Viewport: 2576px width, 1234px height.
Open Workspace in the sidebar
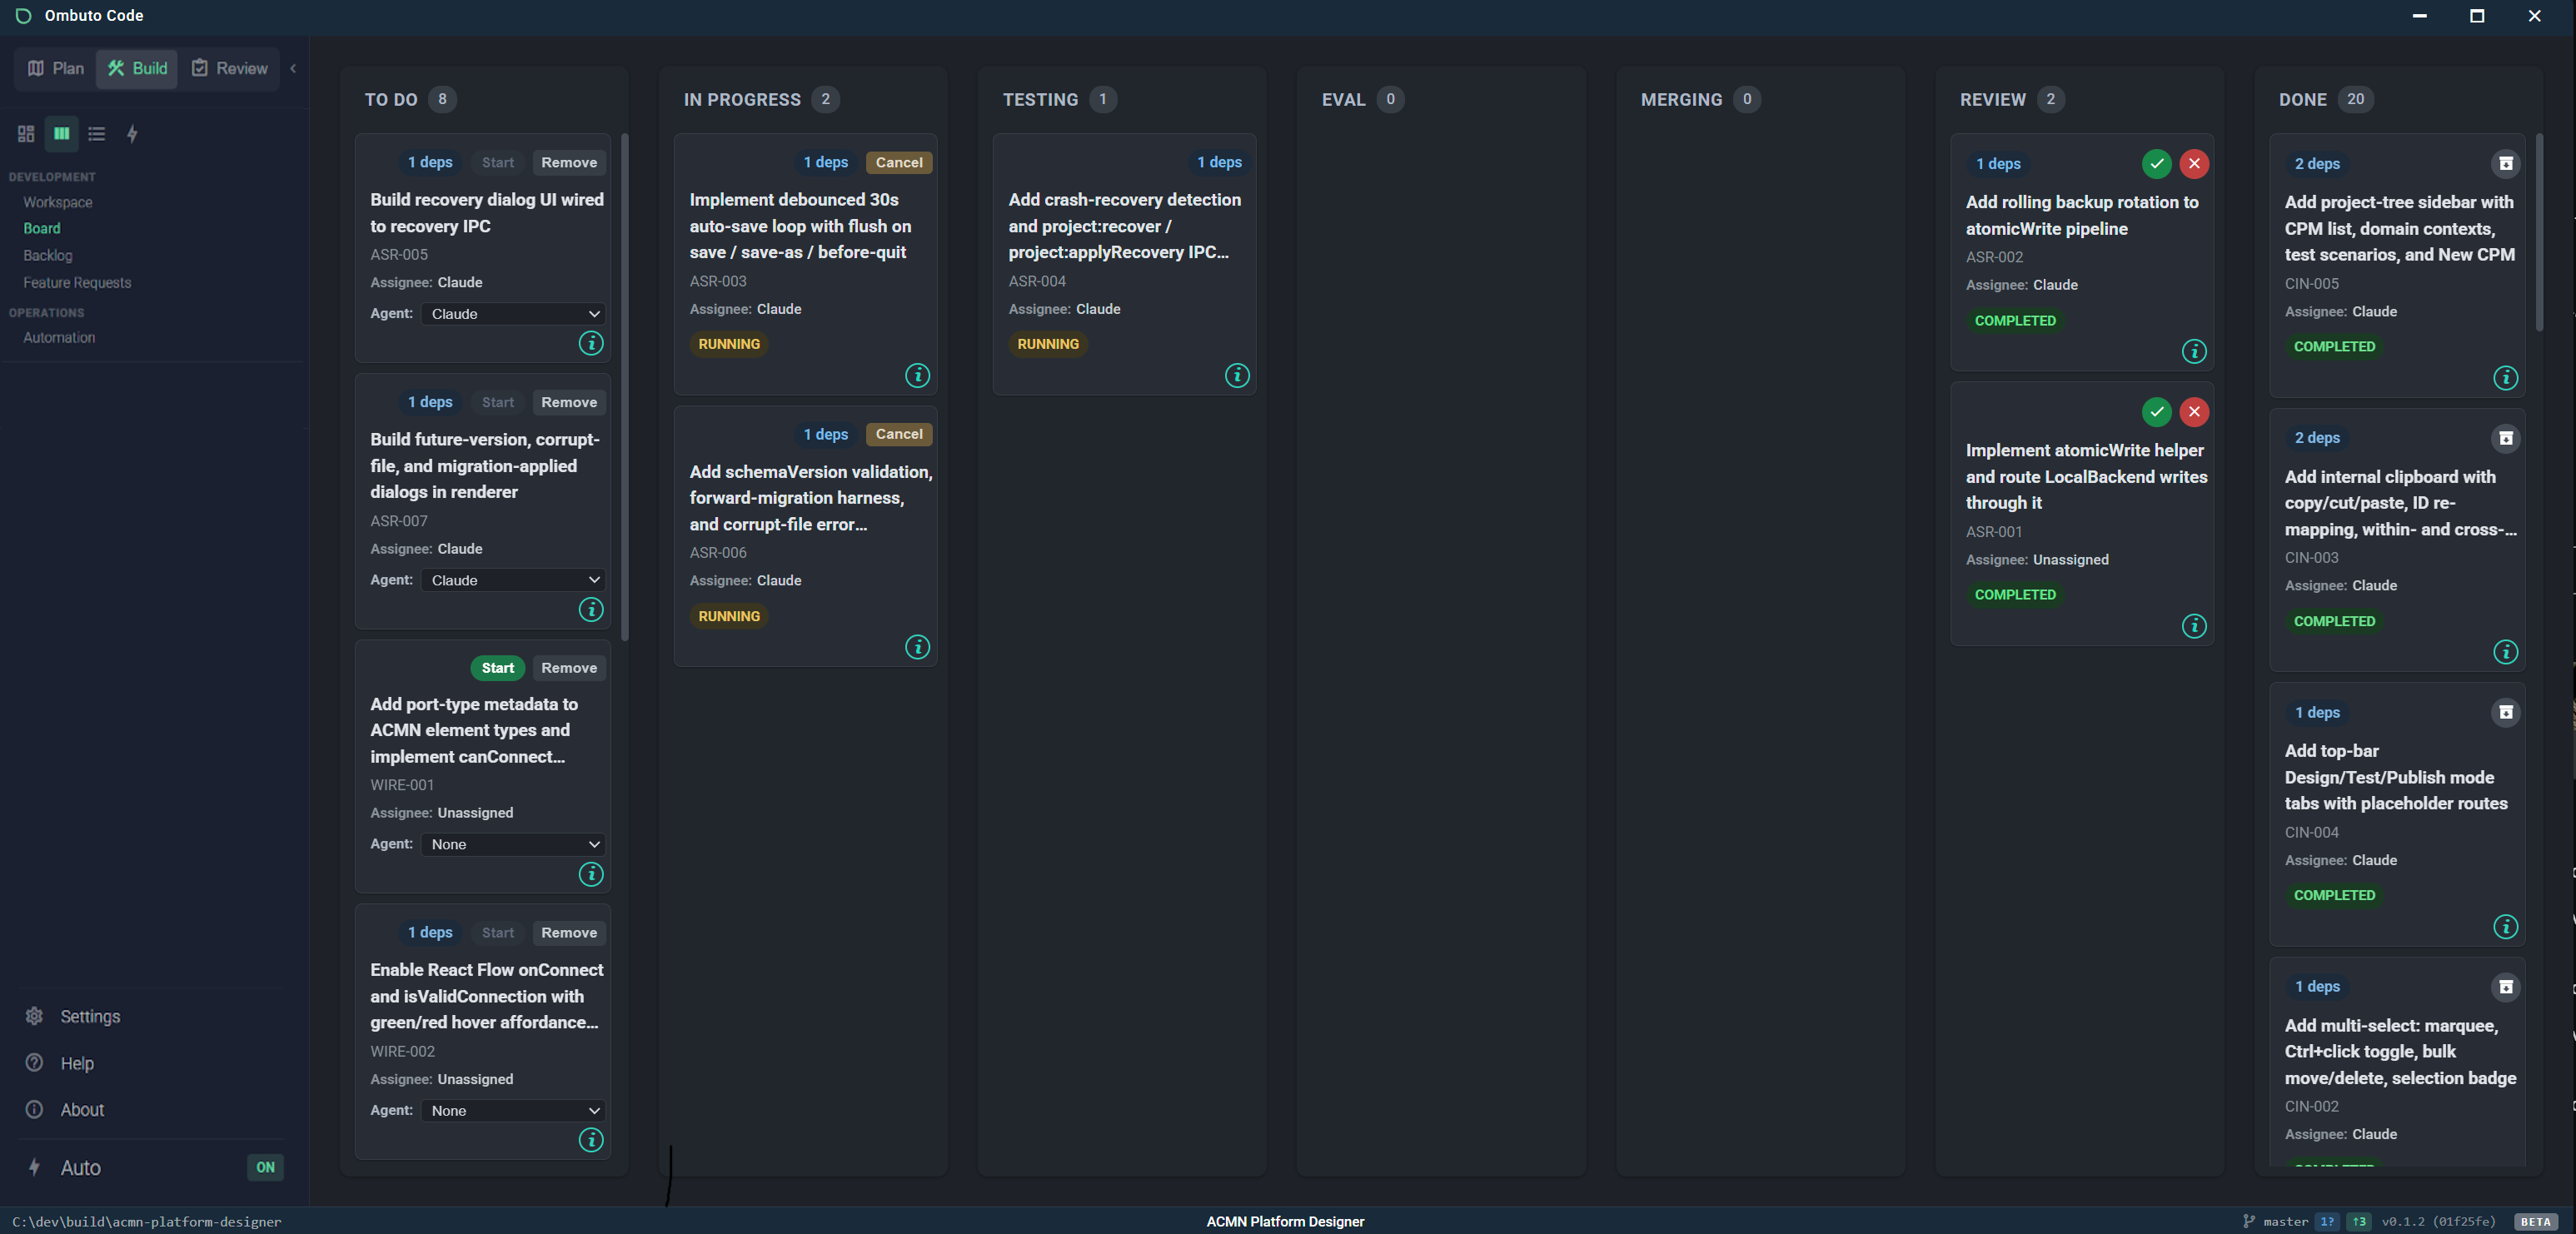(x=58, y=202)
